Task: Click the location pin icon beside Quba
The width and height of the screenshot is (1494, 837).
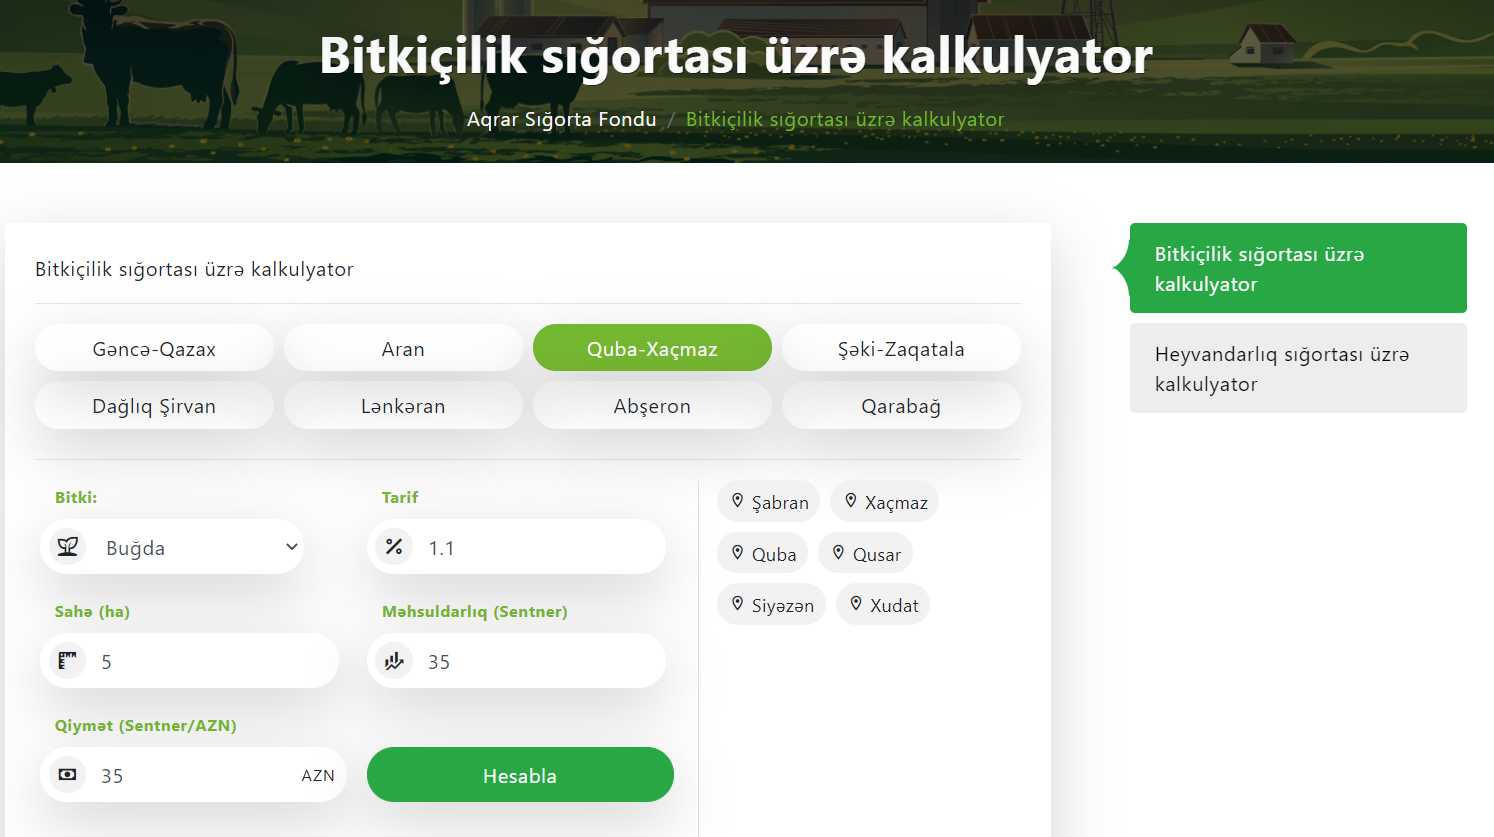Action: click(x=738, y=553)
